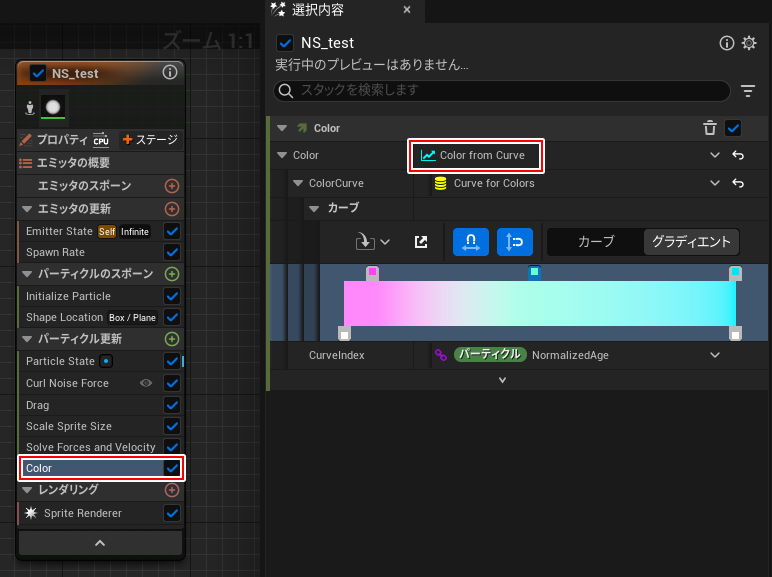This screenshot has width=772, height=577.
Task: Delete the Color module with trash icon
Action: tap(710, 128)
